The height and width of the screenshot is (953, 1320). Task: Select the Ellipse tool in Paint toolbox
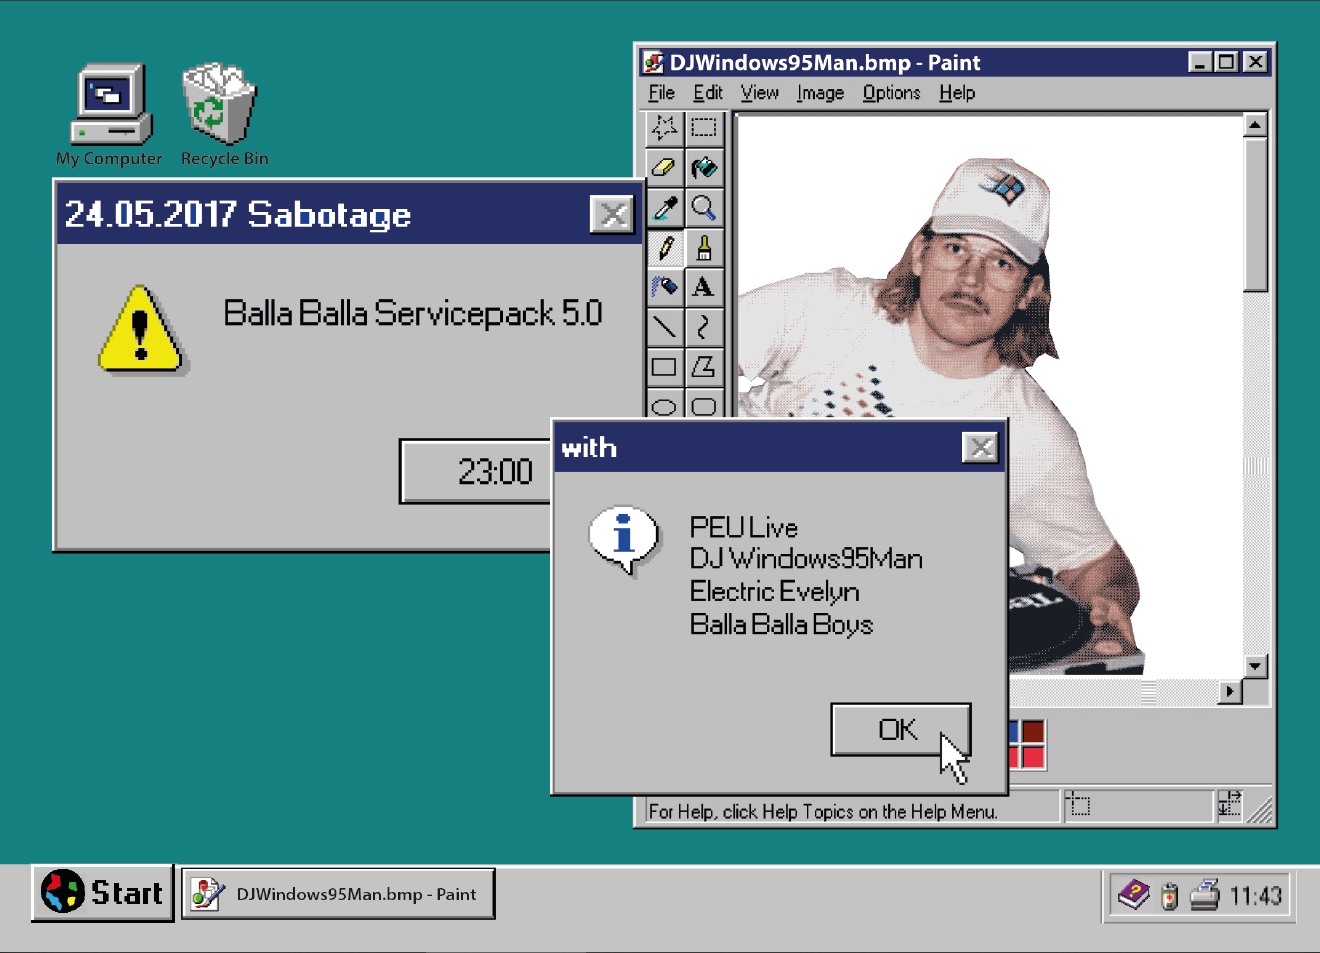click(x=665, y=403)
